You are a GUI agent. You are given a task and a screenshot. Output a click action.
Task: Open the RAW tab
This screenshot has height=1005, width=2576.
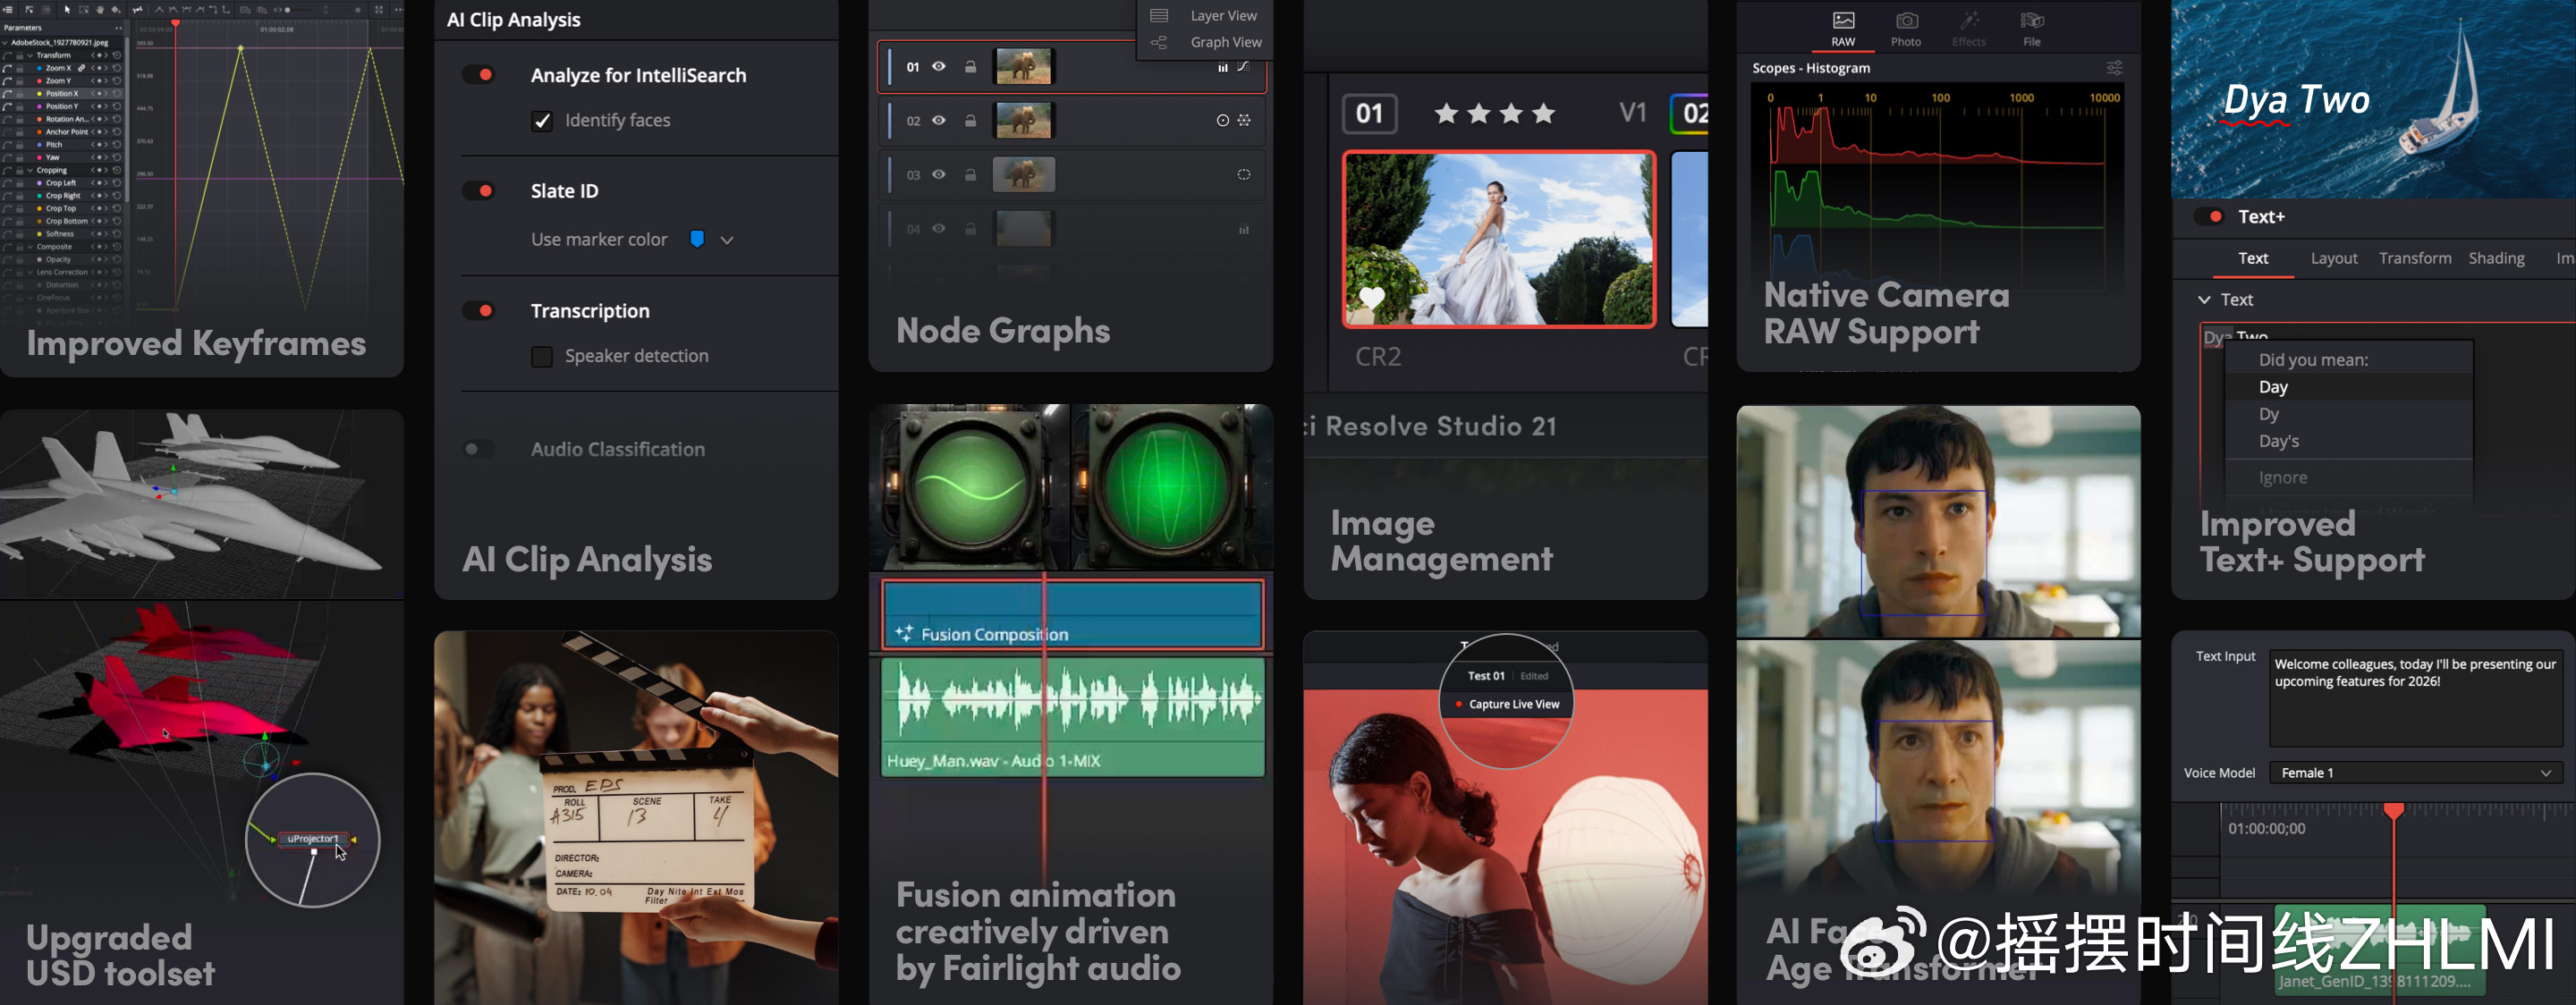click(1843, 28)
